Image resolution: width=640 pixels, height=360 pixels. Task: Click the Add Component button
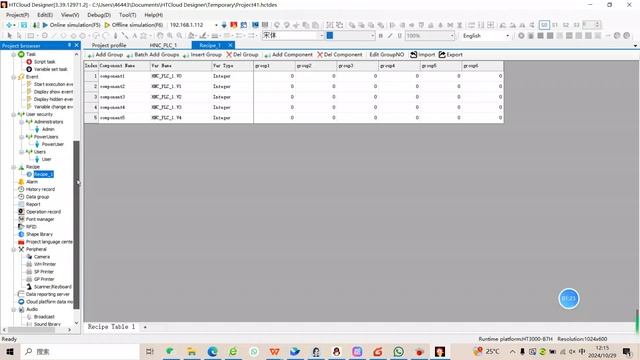(288, 54)
